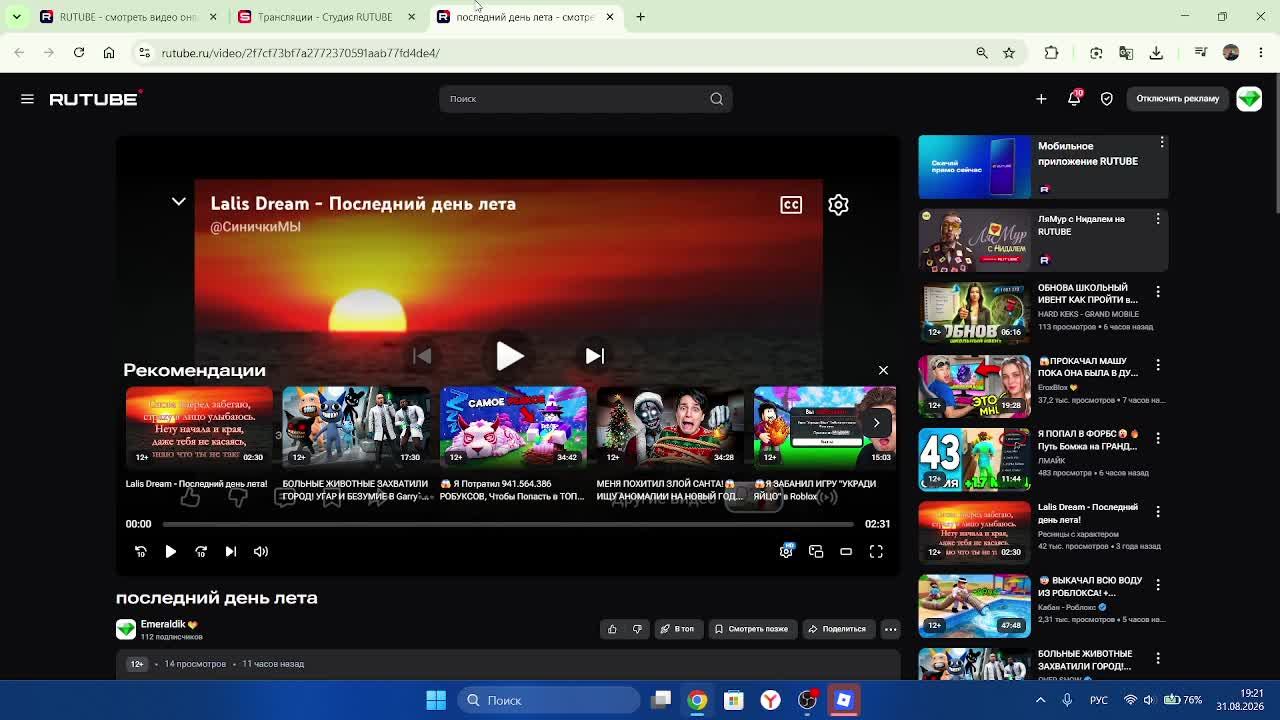
Task: Open a new browser tab
Action: click(641, 17)
